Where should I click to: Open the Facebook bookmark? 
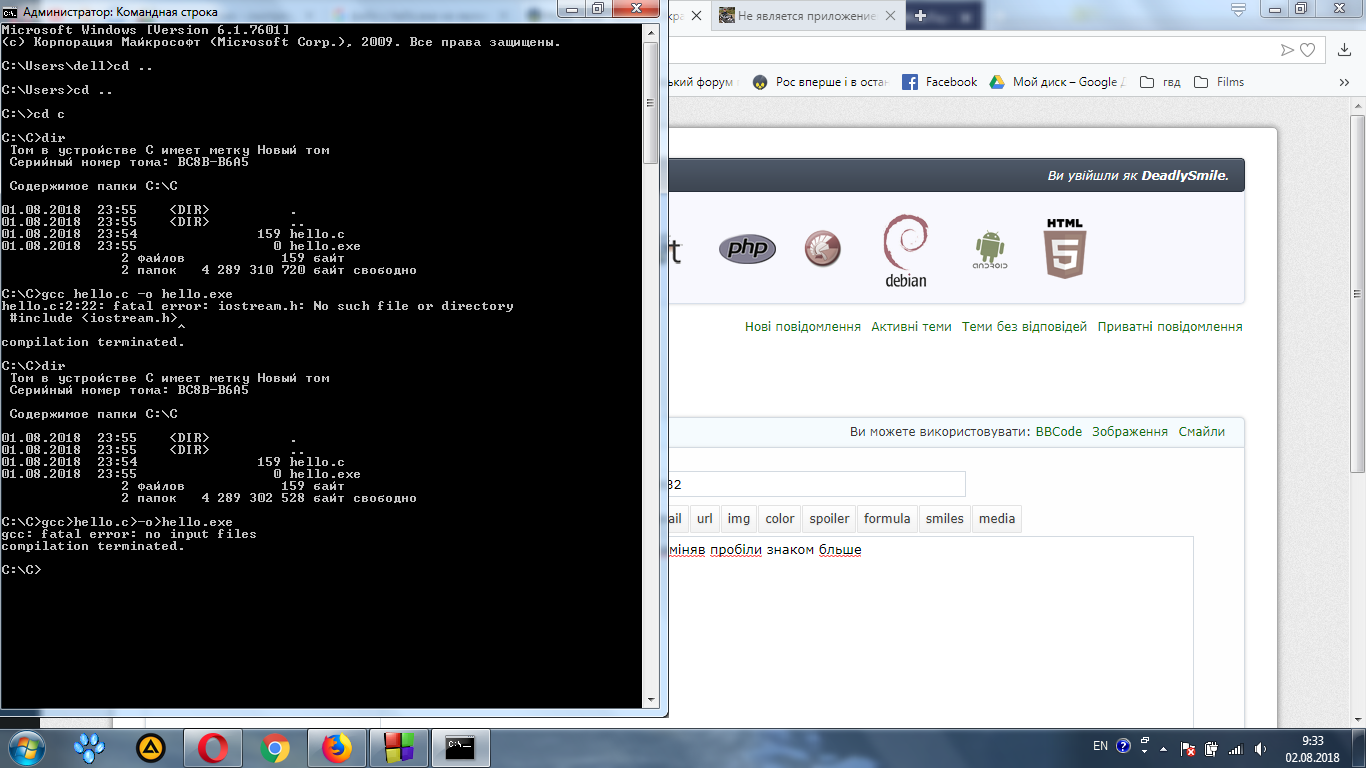pyautogui.click(x=940, y=82)
